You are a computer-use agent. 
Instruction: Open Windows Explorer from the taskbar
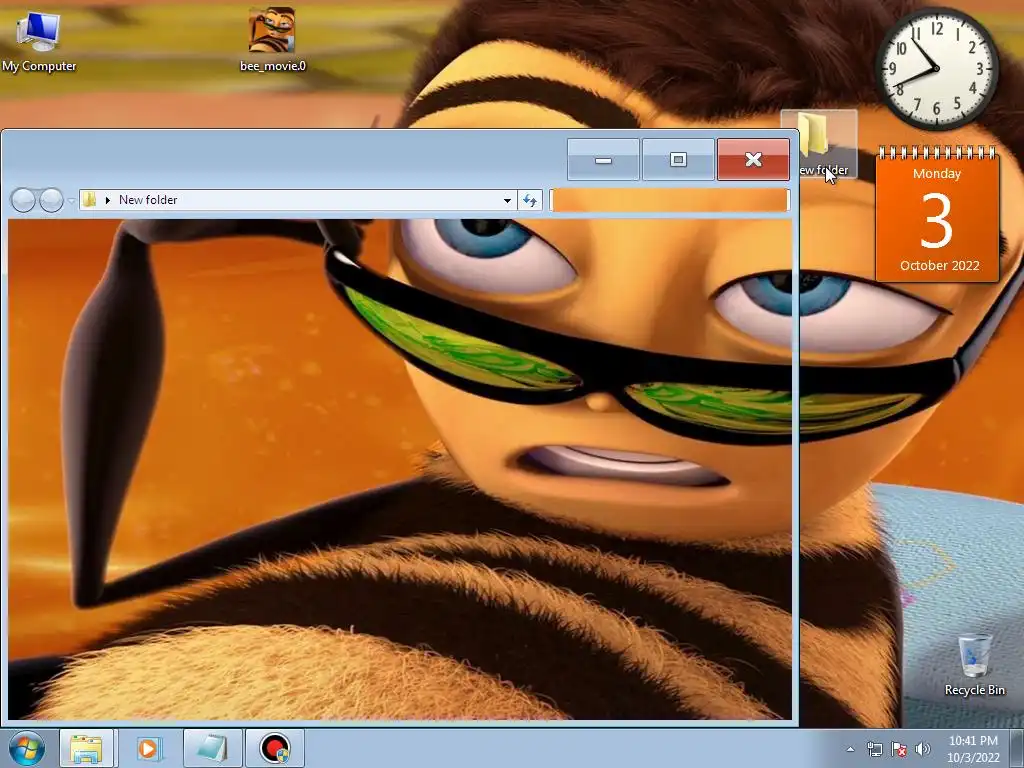(x=86, y=748)
